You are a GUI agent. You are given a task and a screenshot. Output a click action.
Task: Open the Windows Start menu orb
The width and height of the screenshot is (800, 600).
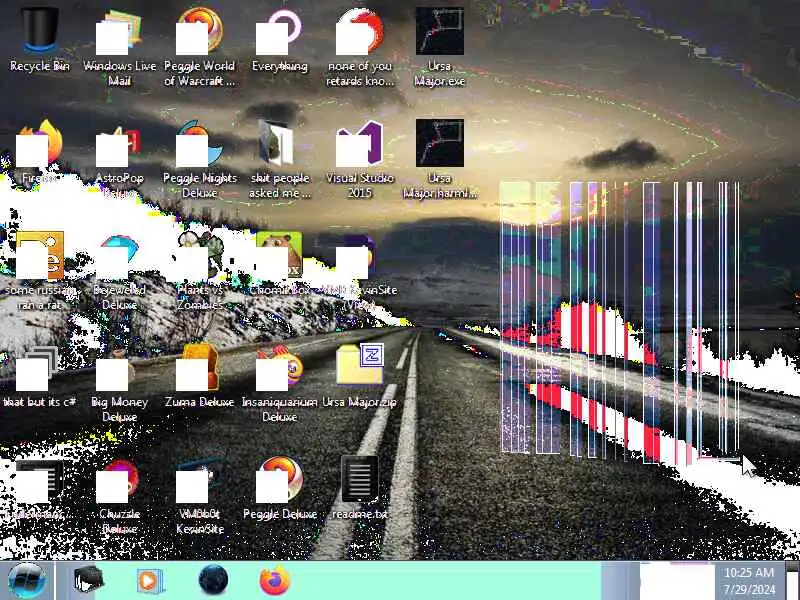click(x=27, y=580)
